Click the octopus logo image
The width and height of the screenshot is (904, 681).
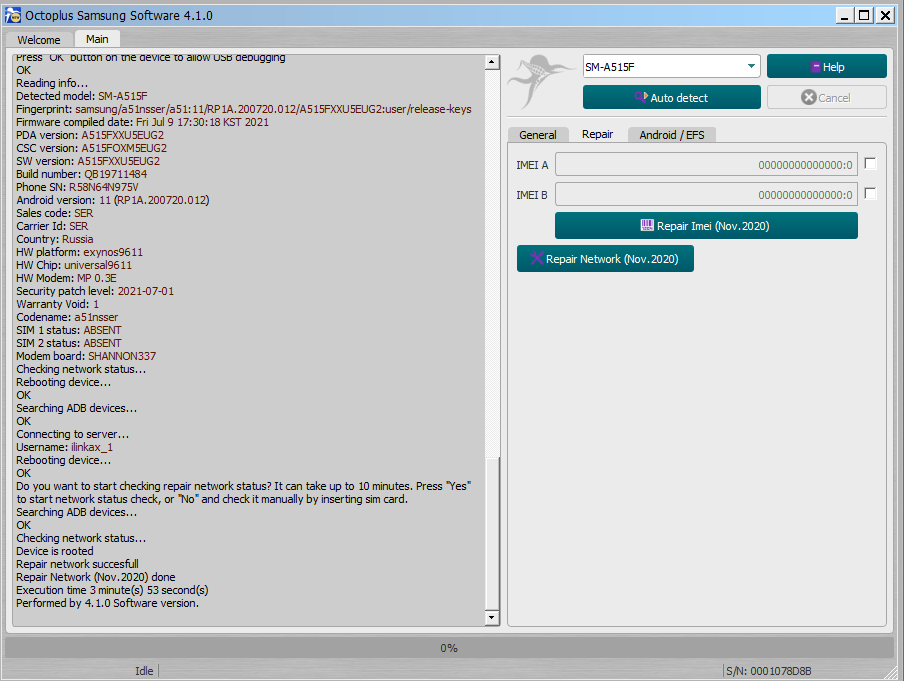click(x=541, y=81)
